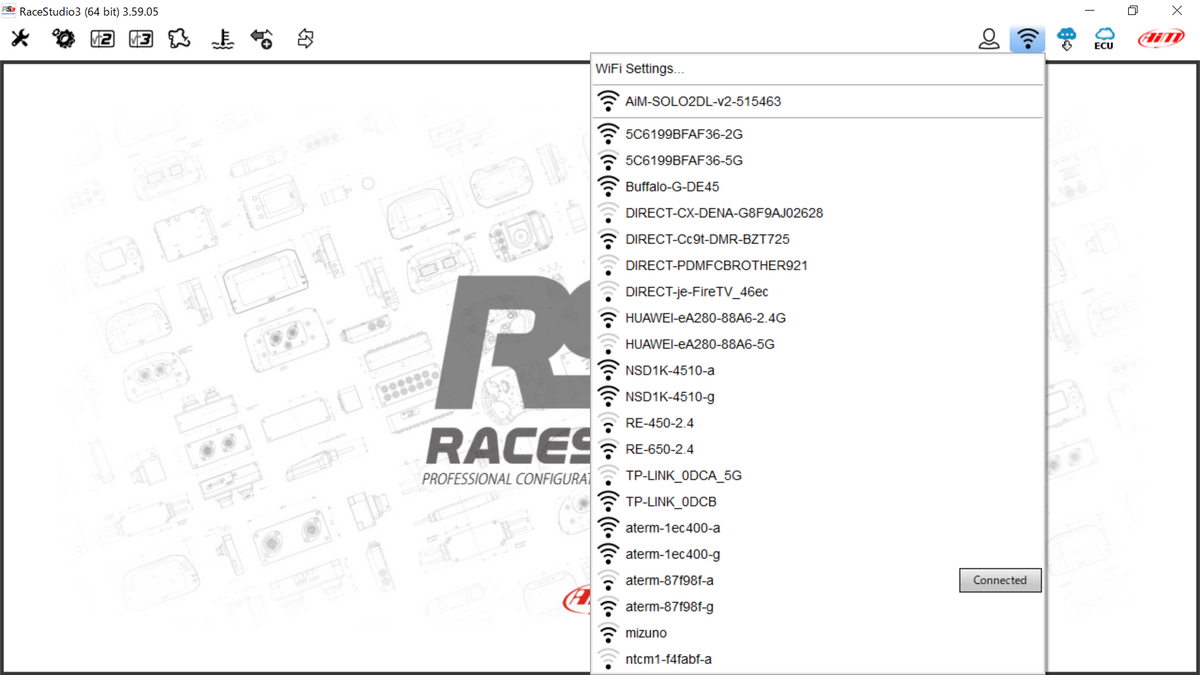Open the temperature sensor calibration icon

click(222, 39)
